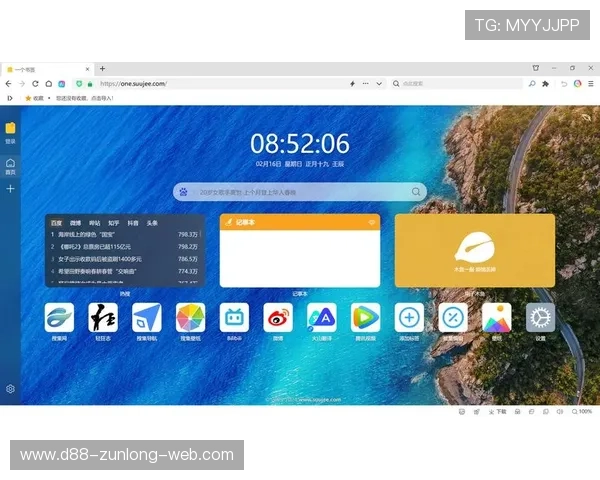Click the 下载 download status bar button
600x480 pixels.
coord(498,411)
